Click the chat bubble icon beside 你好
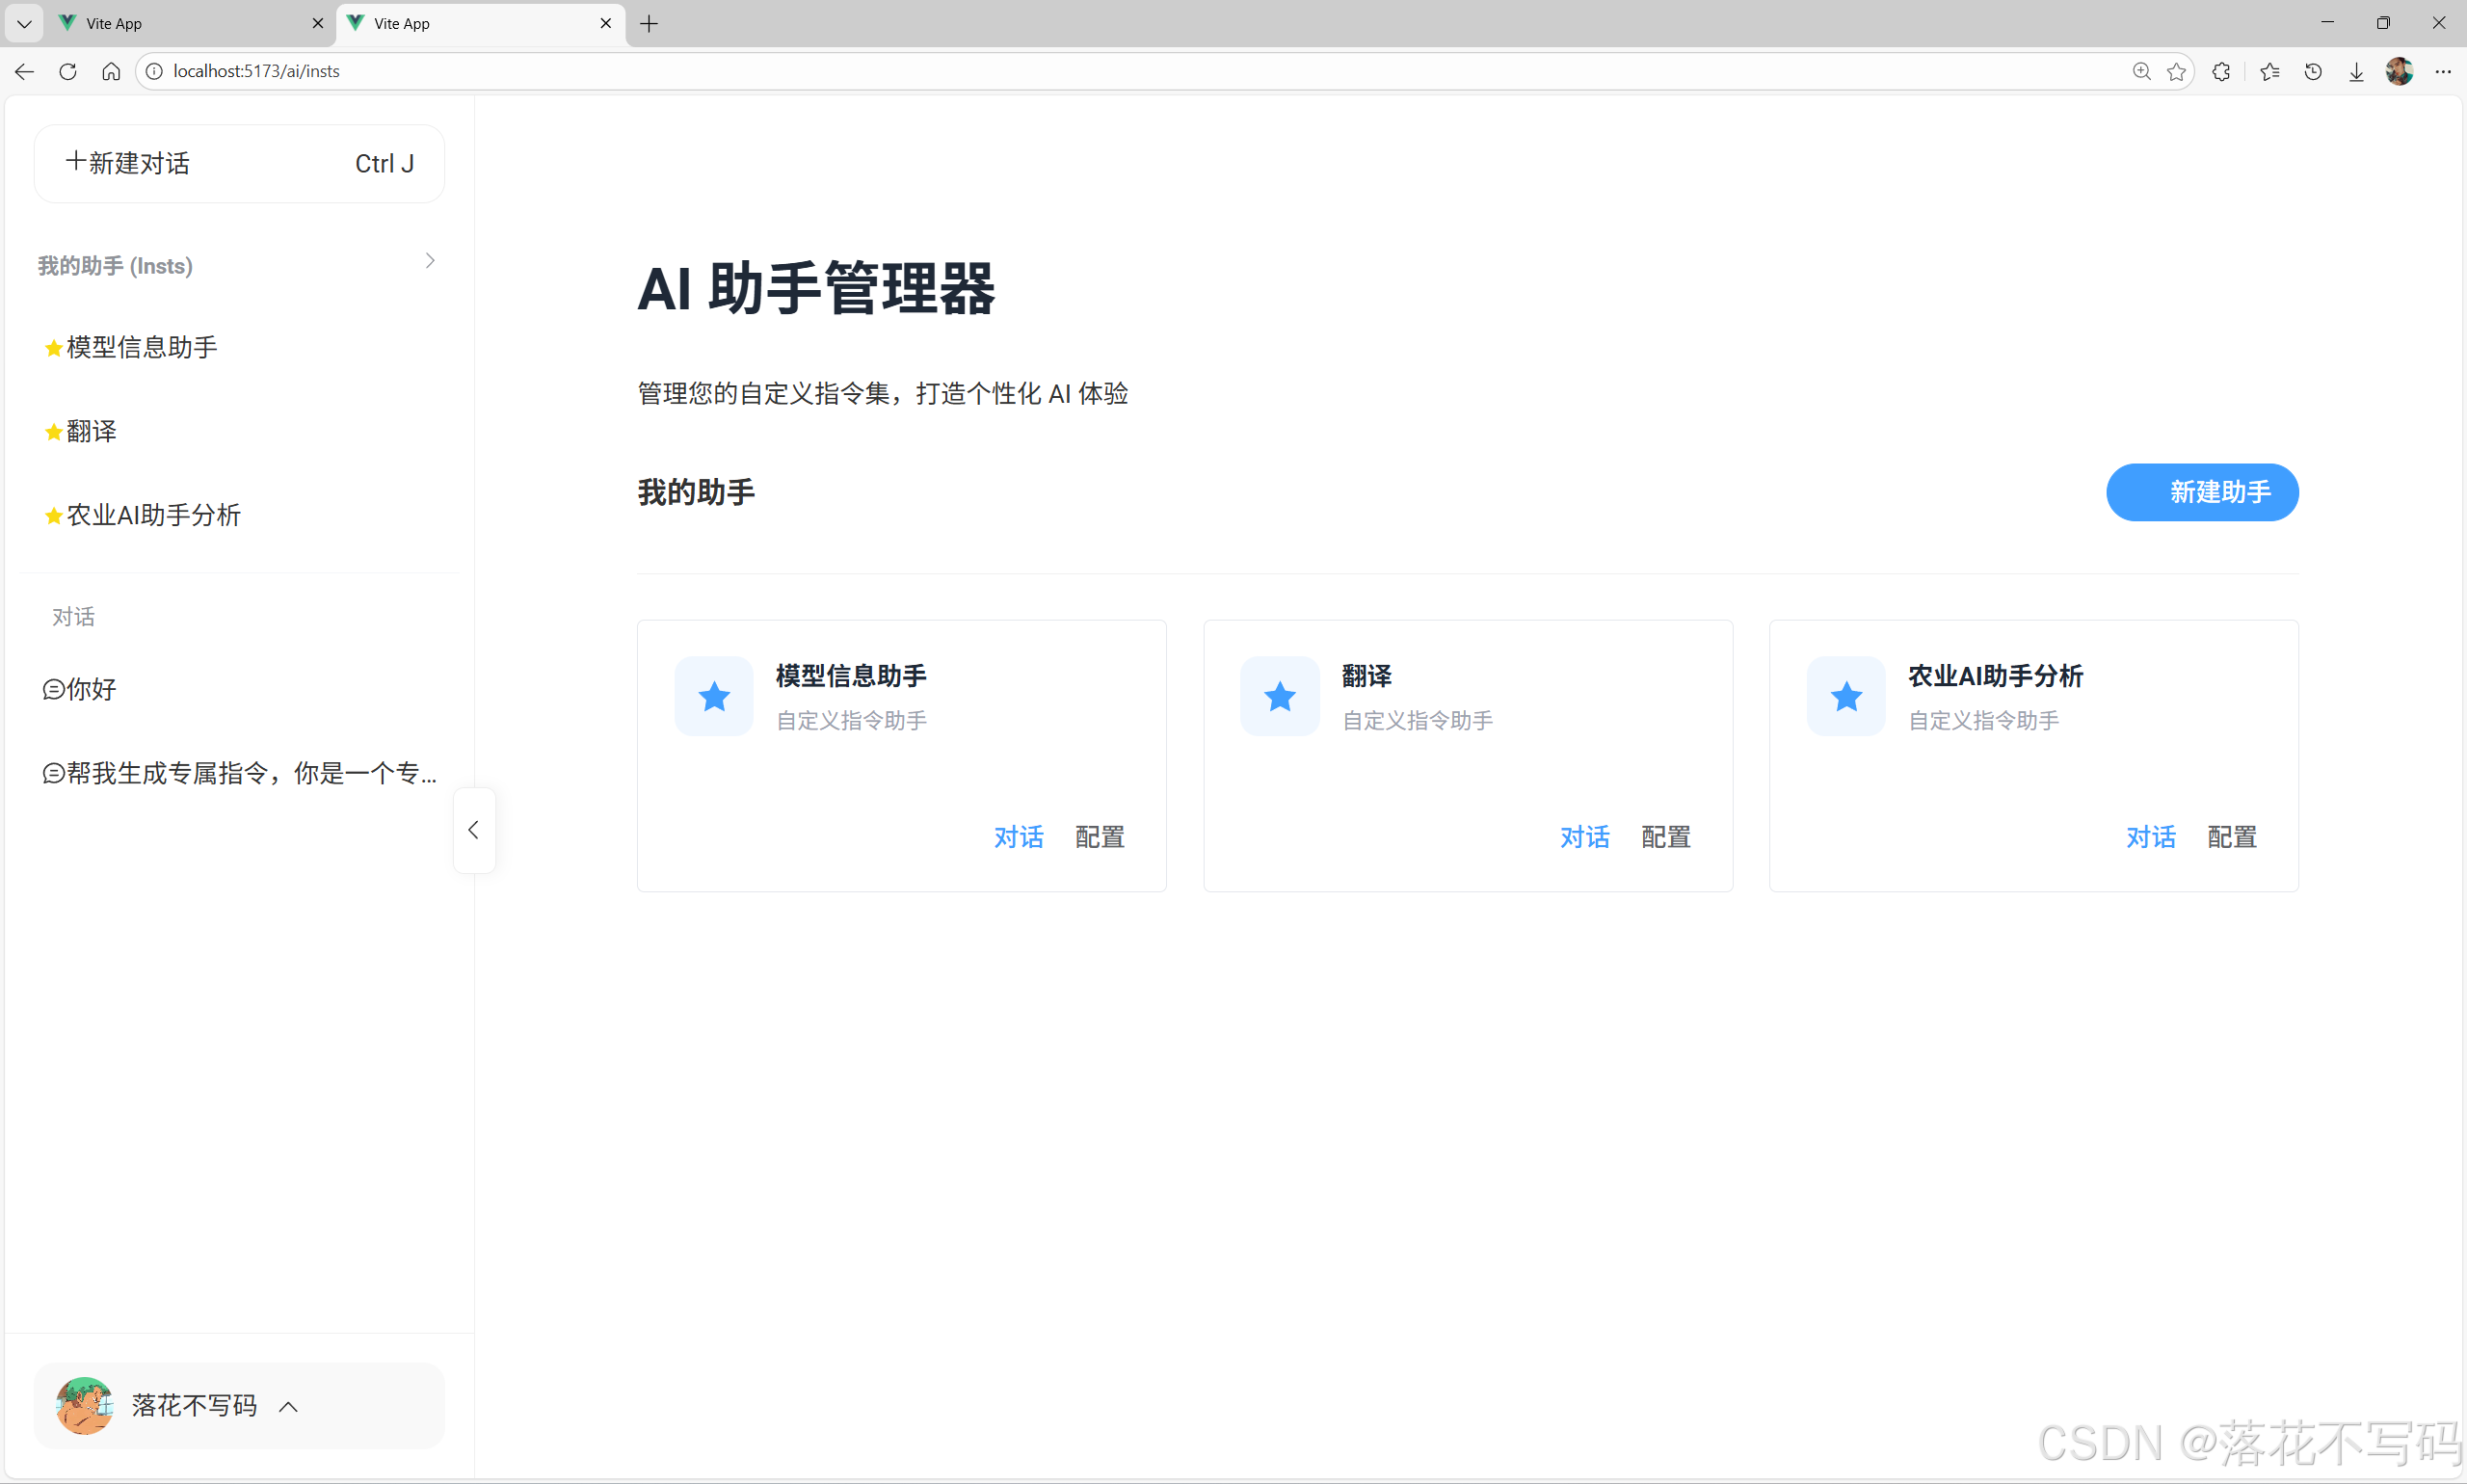Viewport: 2467px width, 1484px height. (x=52, y=689)
